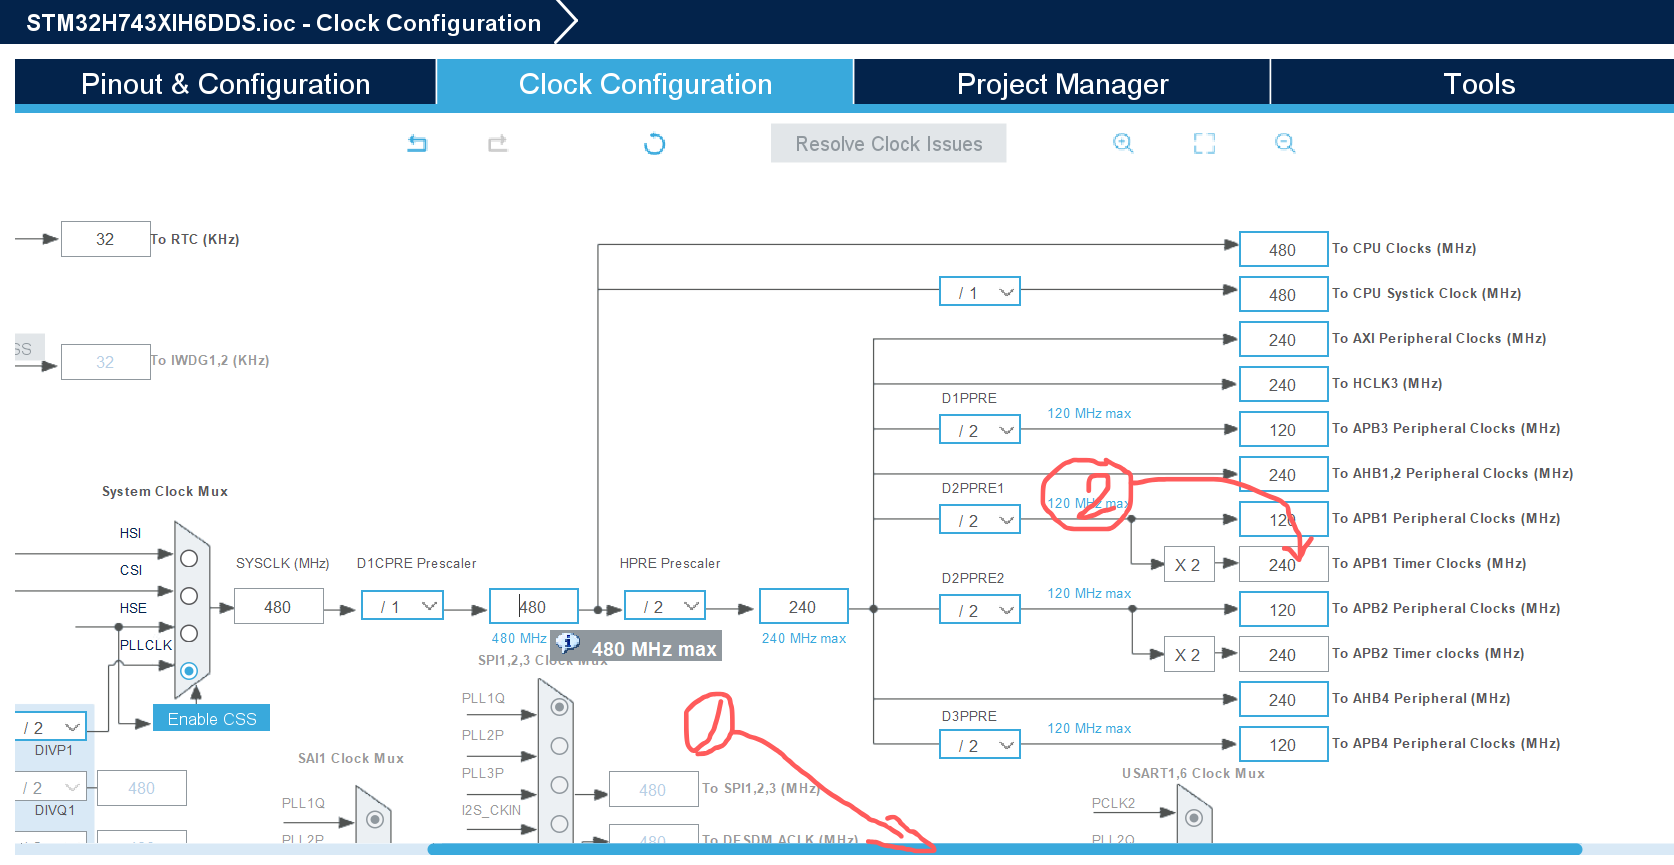Click the To SPI1,2,3 480 field
Screen dimensions: 1674x865
tap(653, 790)
